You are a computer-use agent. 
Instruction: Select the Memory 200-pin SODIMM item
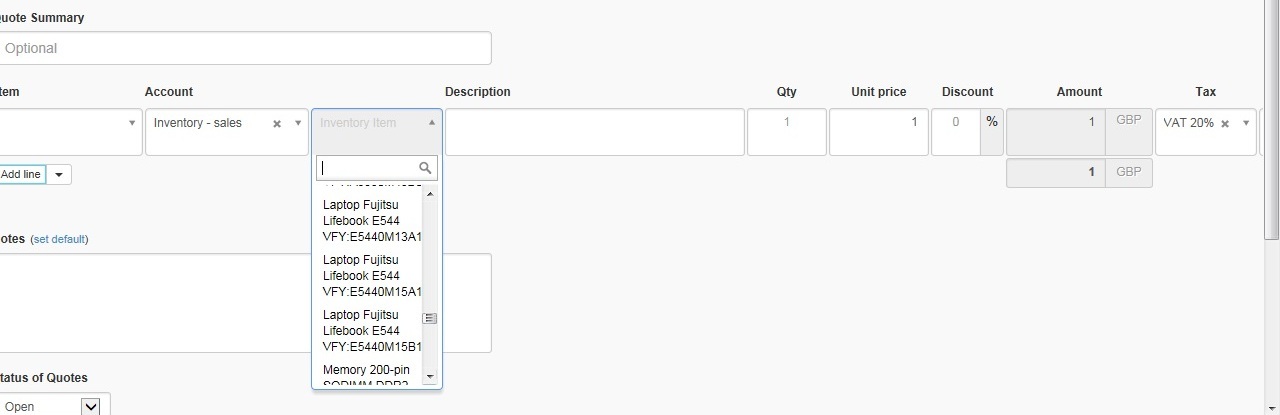click(366, 376)
